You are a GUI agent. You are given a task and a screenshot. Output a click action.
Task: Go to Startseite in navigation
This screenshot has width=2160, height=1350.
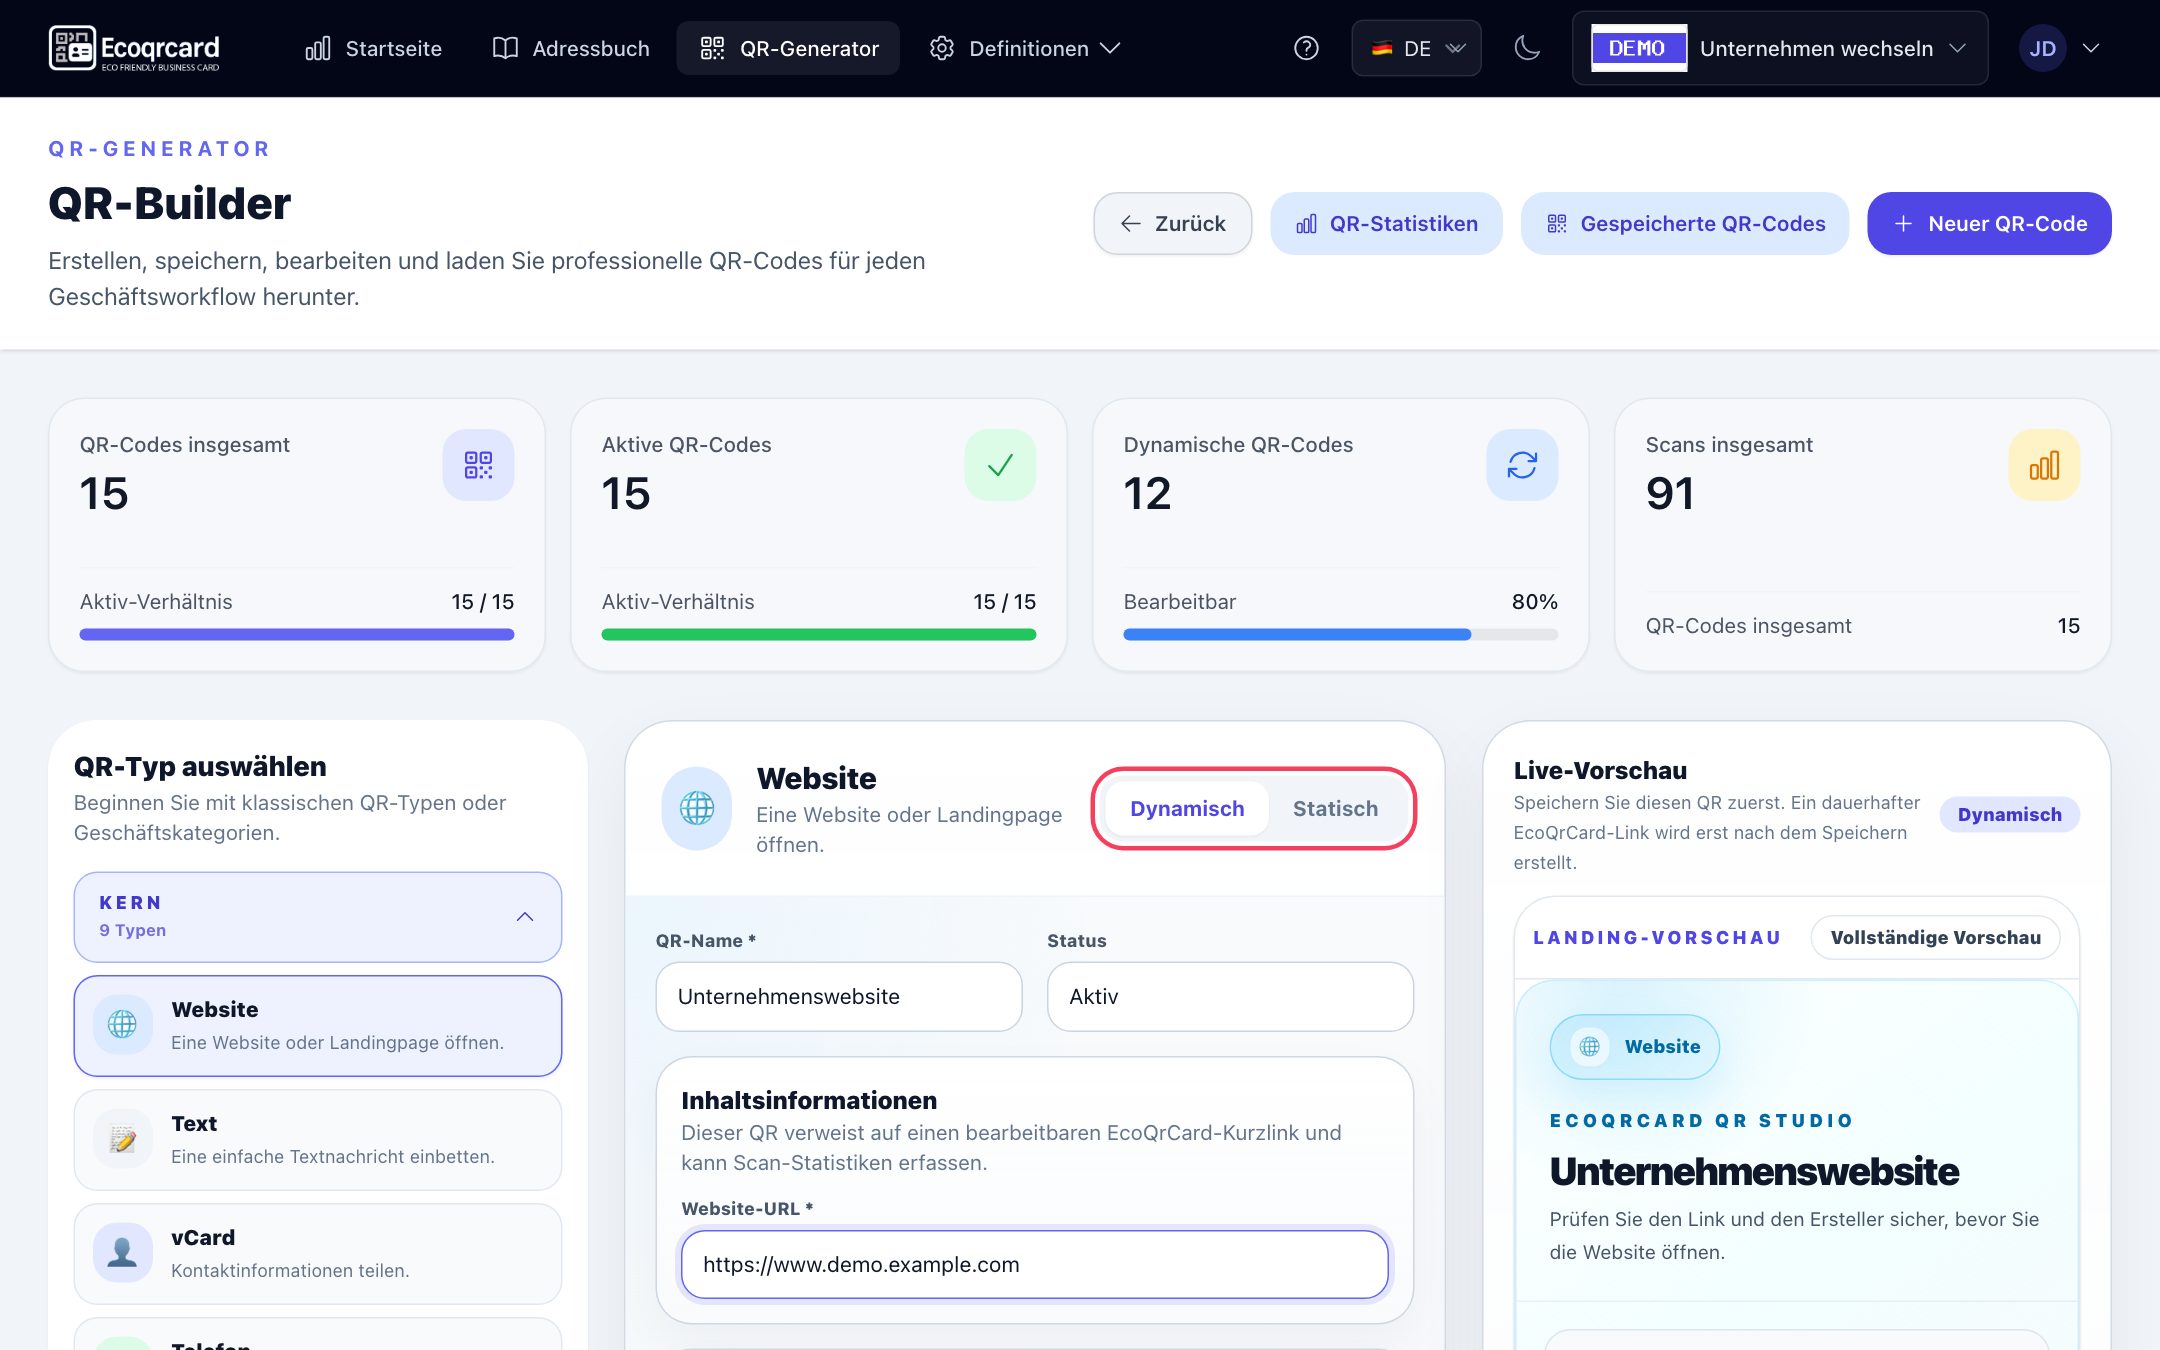coord(373,48)
